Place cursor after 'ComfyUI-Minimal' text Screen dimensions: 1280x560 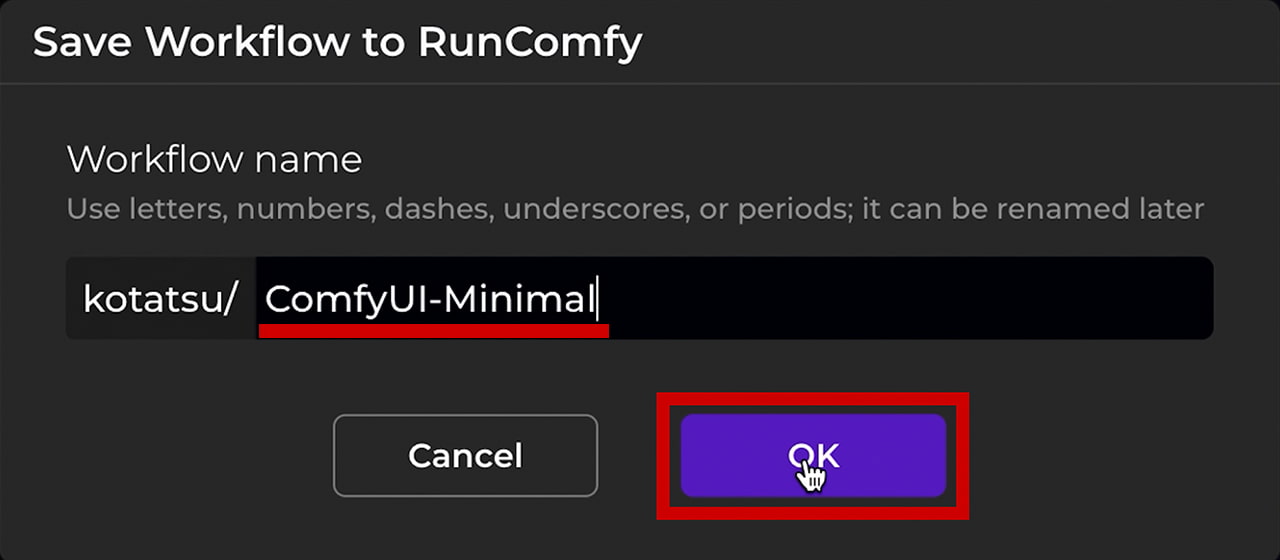click(x=597, y=299)
